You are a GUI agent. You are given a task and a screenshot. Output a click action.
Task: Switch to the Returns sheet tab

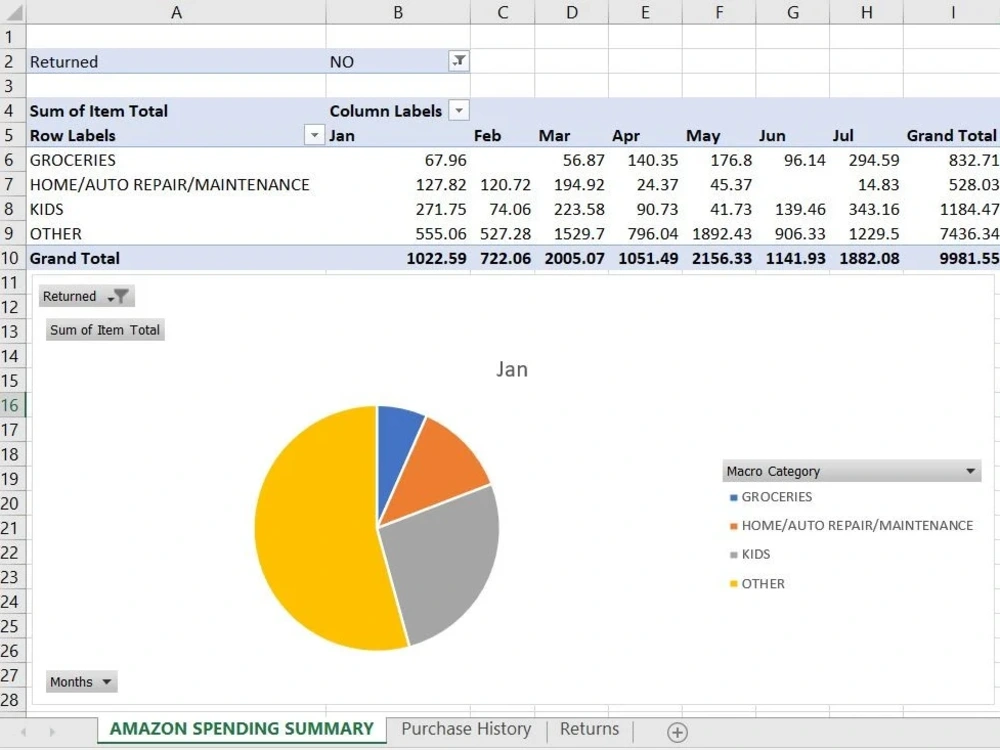[589, 729]
